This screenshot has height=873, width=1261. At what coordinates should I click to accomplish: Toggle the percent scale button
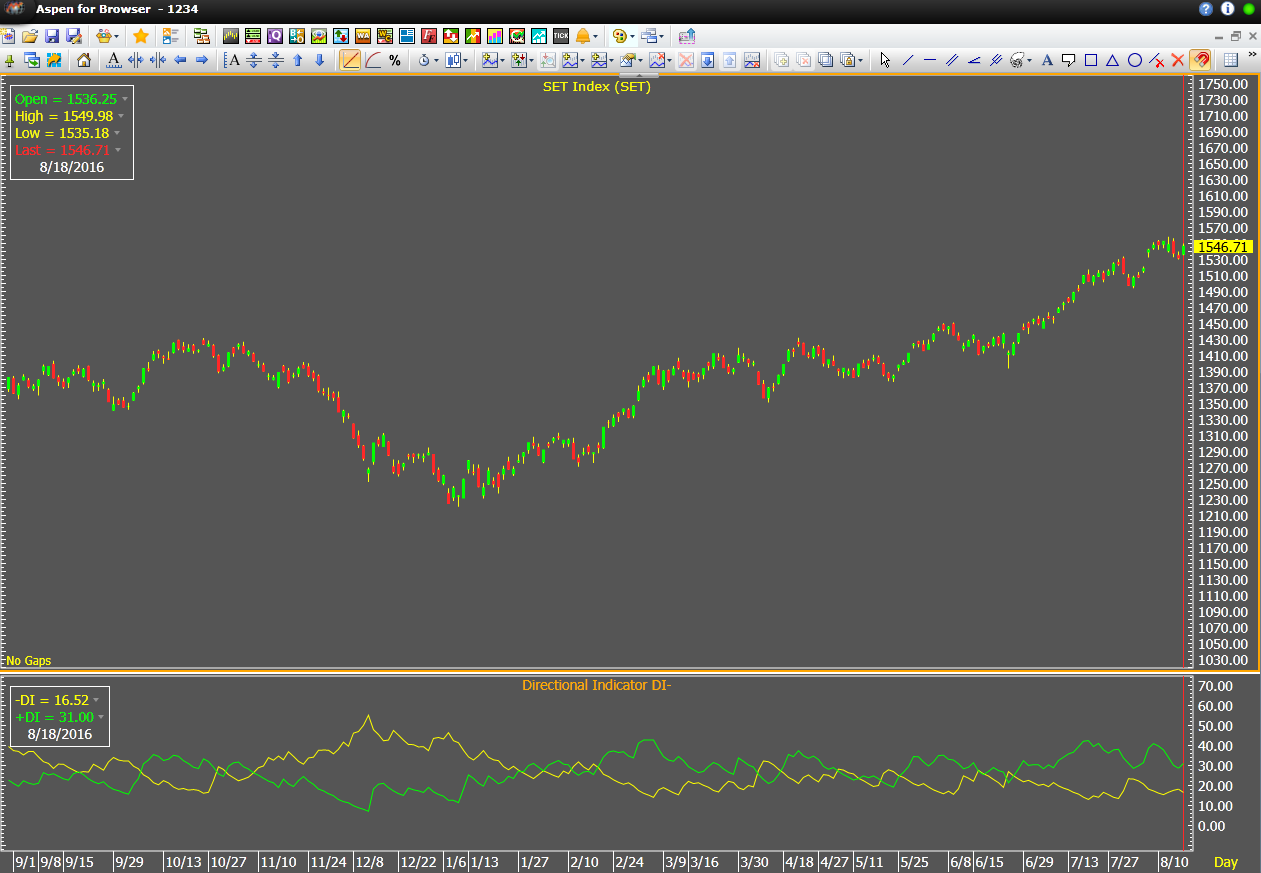[395, 60]
